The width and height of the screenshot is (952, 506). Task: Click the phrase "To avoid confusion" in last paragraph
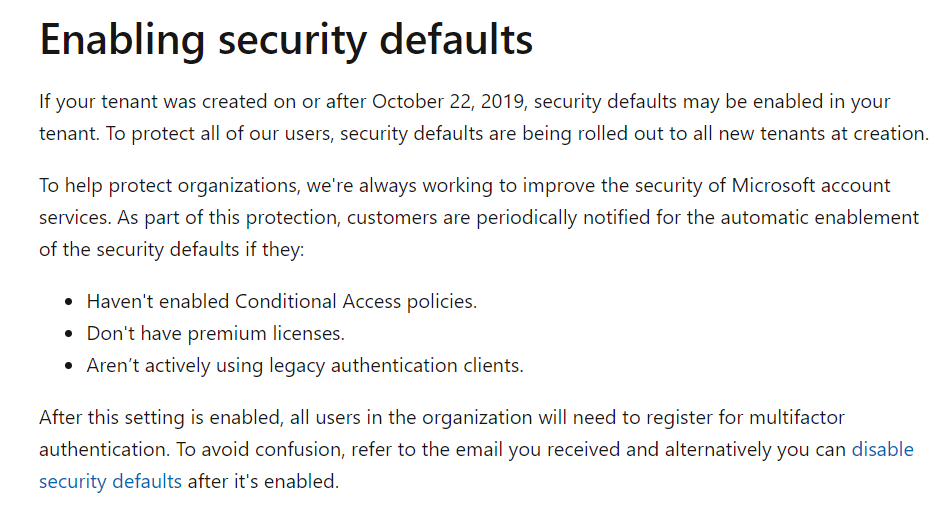pyautogui.click(x=260, y=450)
